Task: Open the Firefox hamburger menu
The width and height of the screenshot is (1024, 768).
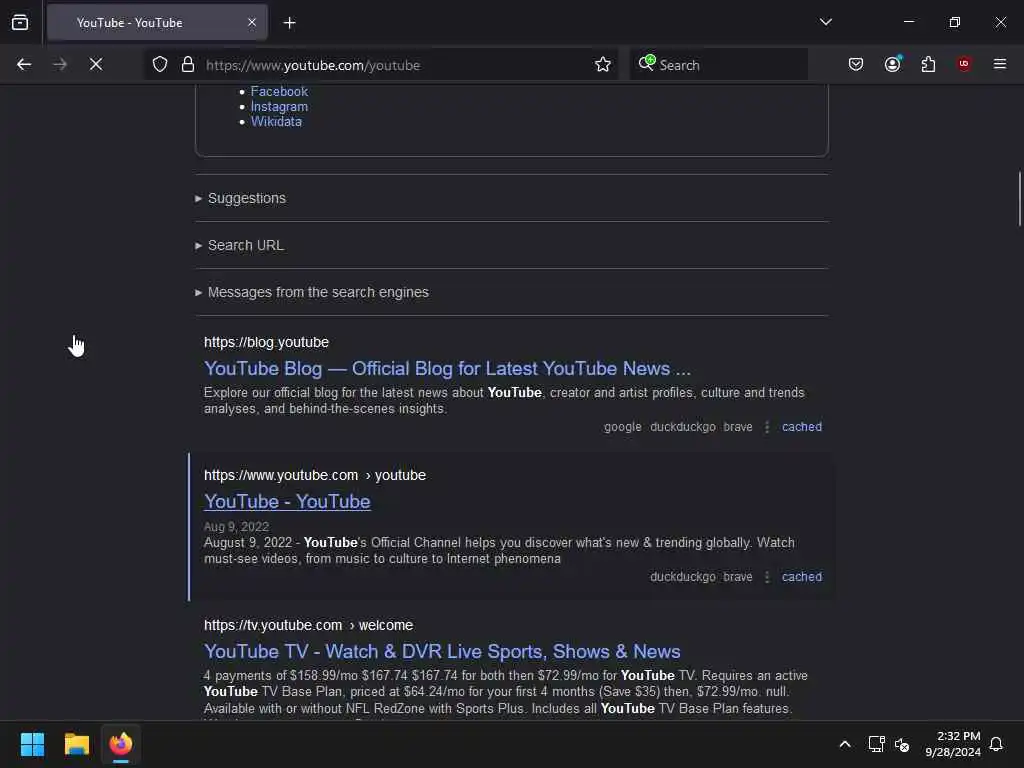Action: (x=1000, y=64)
